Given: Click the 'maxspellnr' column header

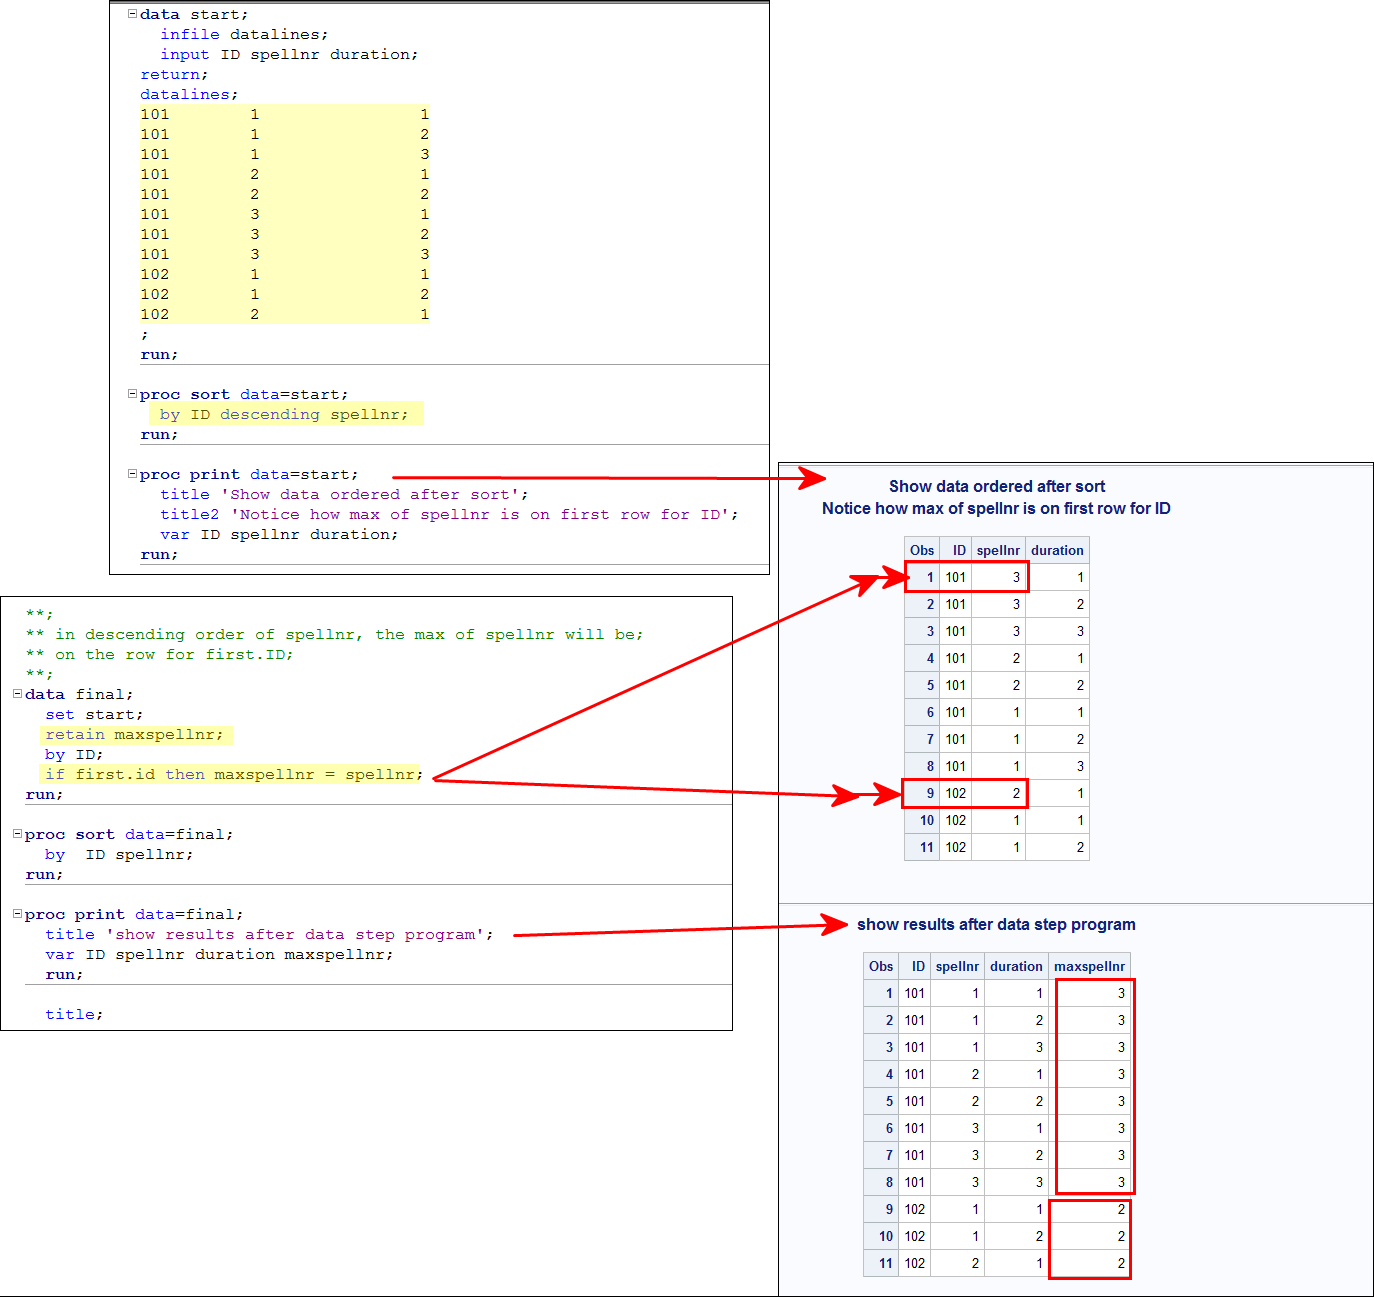Looking at the screenshot, I should 1090,966.
